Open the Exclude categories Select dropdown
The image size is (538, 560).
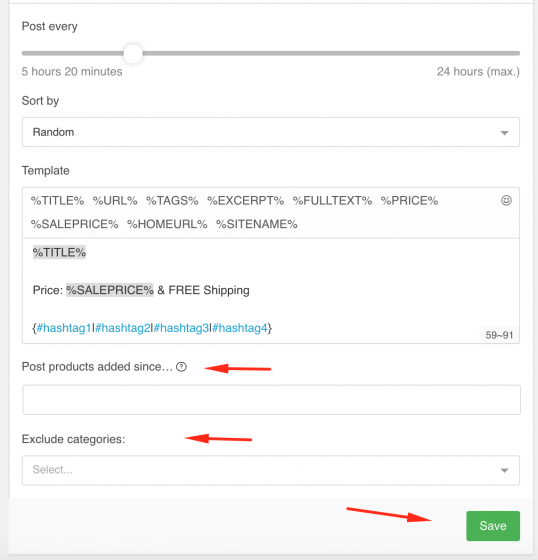[271, 470]
